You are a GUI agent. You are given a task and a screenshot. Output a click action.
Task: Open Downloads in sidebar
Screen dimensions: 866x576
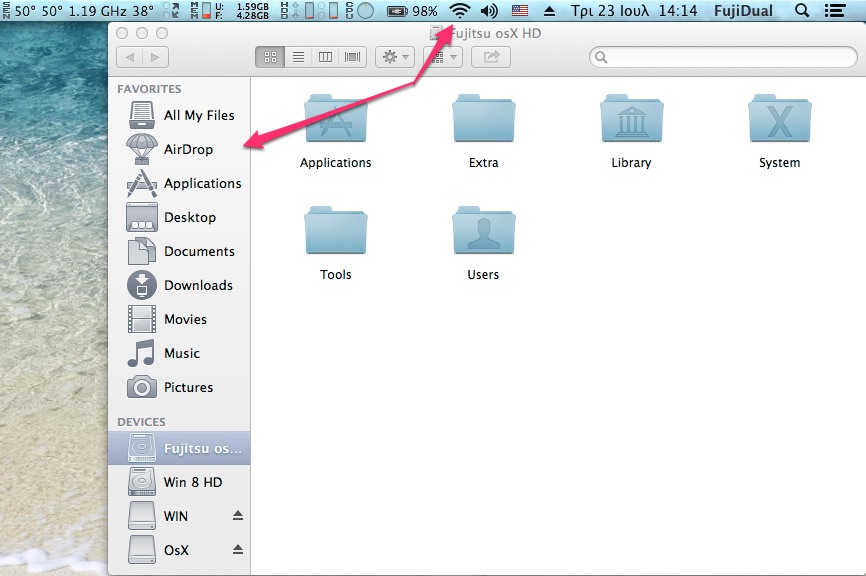[180, 286]
